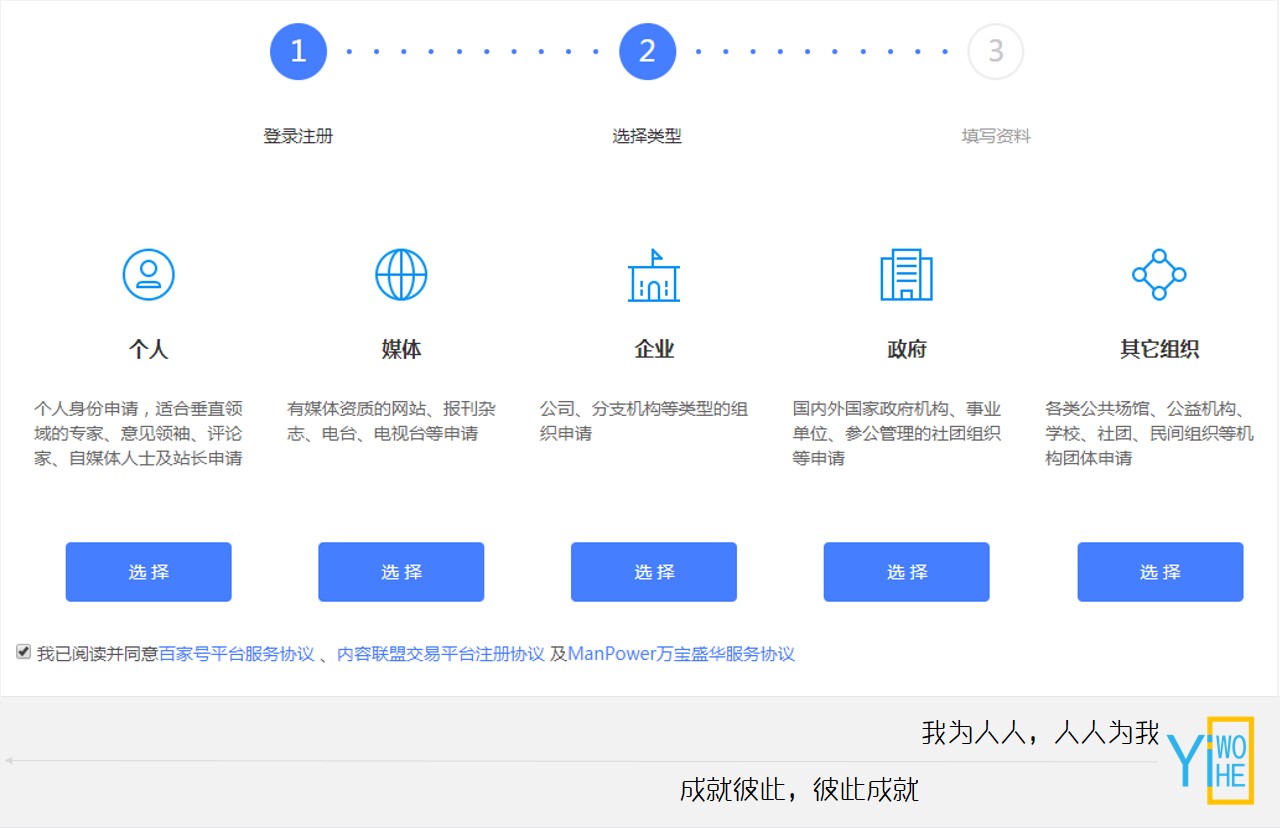Click the 媒体 globe icon
The height and width of the screenshot is (828, 1280).
pos(401,273)
